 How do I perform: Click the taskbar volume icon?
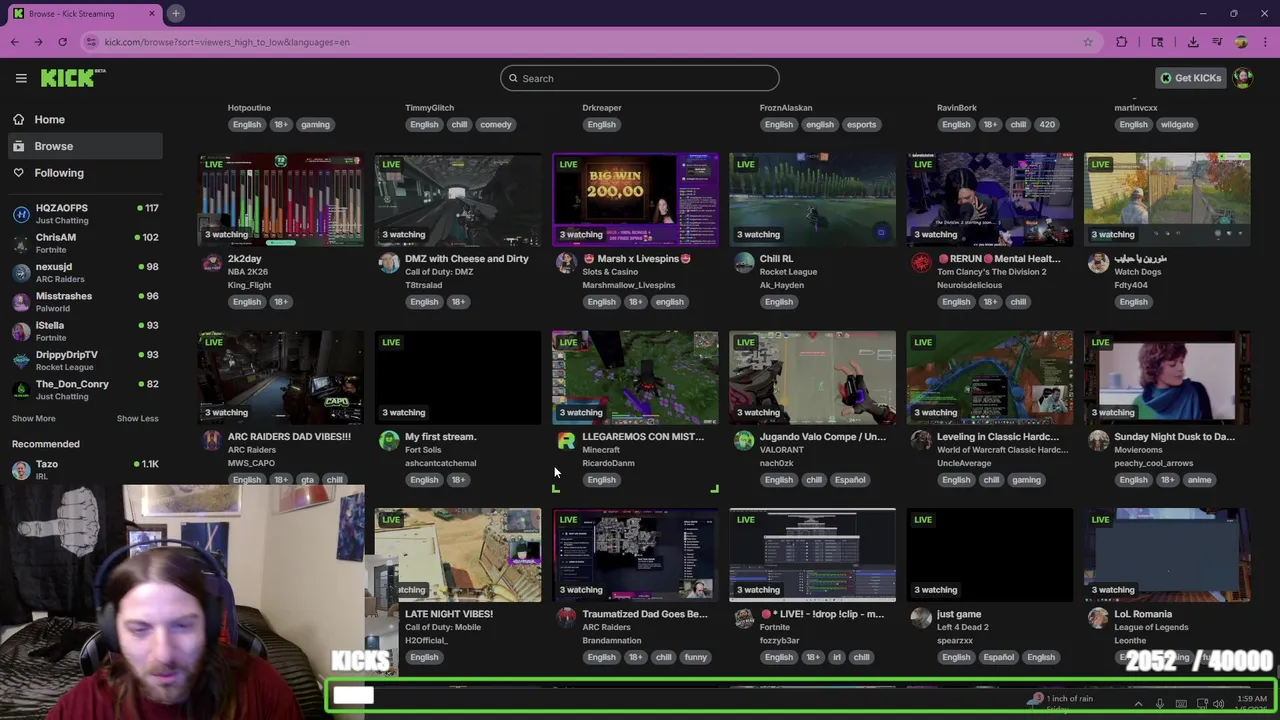click(x=1218, y=704)
